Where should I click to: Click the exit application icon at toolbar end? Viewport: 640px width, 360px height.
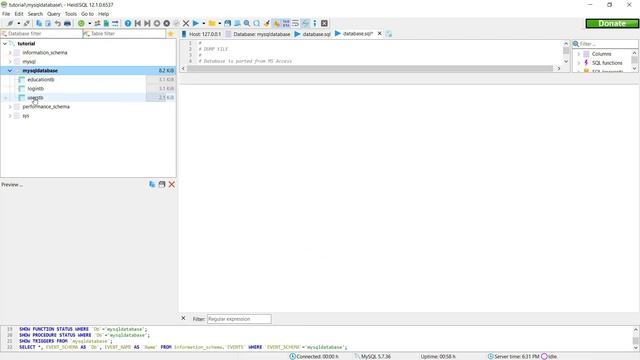tap(324, 24)
